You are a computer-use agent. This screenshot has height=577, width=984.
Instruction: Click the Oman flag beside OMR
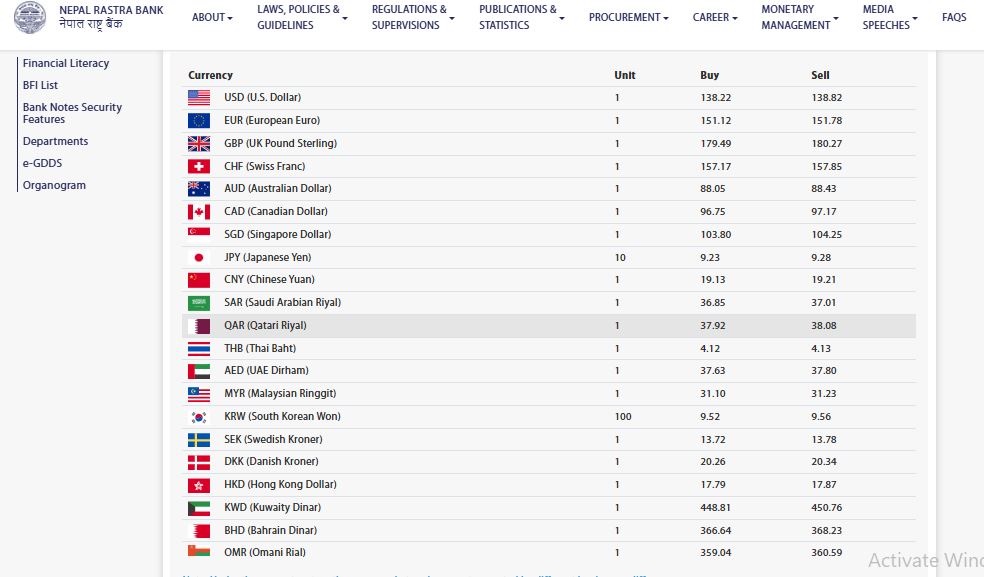(199, 551)
